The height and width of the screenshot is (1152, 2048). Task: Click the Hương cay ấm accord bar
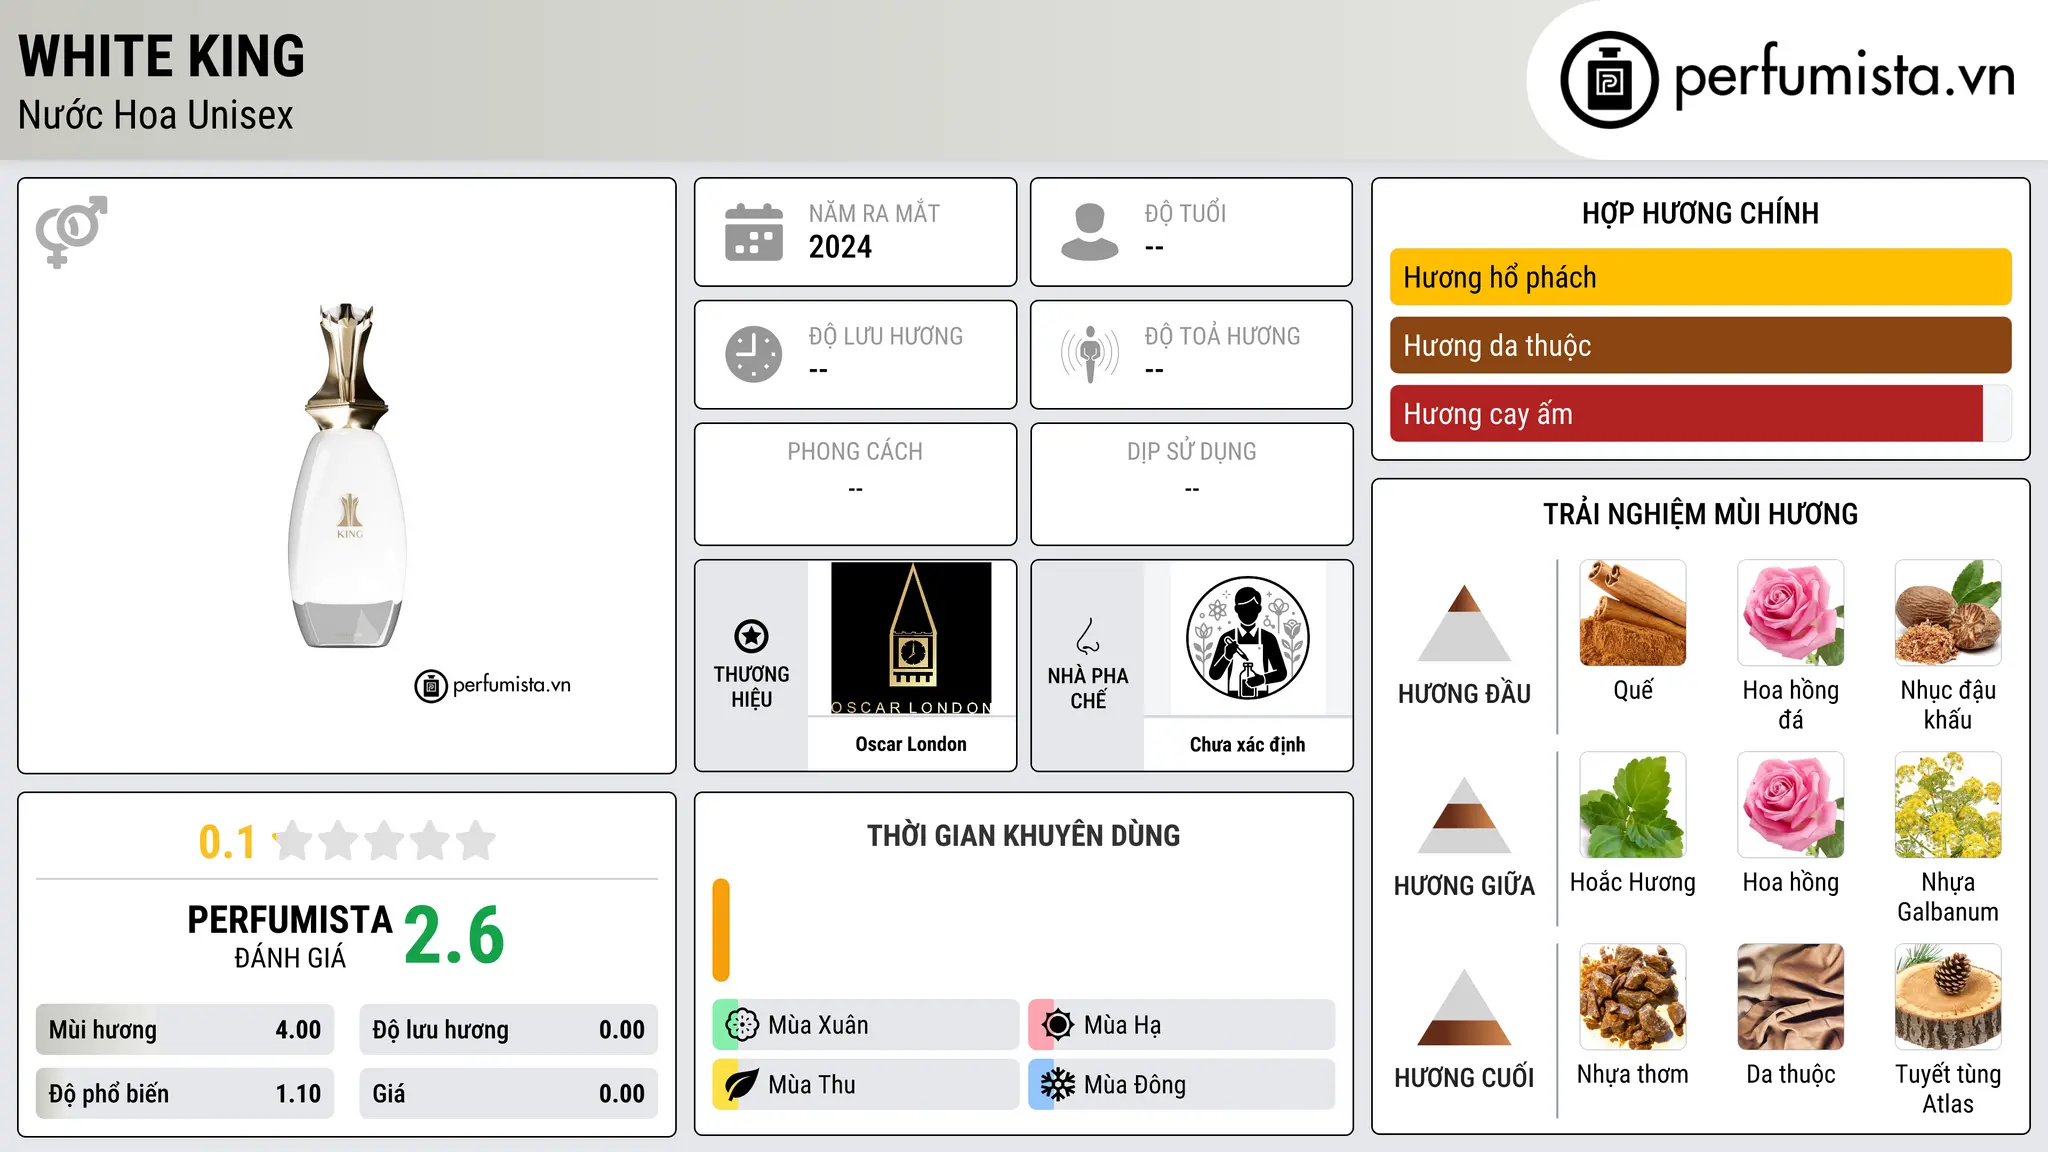click(x=1700, y=413)
